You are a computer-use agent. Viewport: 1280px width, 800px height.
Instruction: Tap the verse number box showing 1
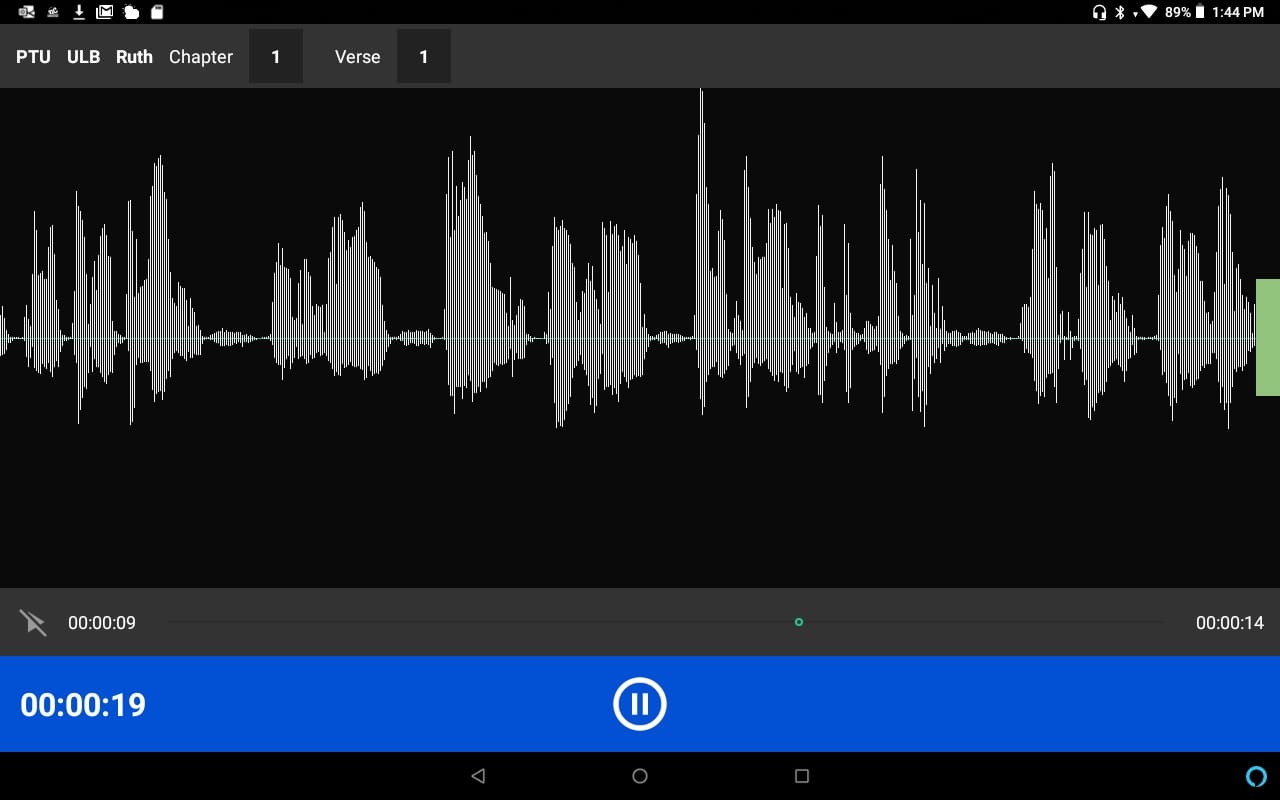[424, 57]
